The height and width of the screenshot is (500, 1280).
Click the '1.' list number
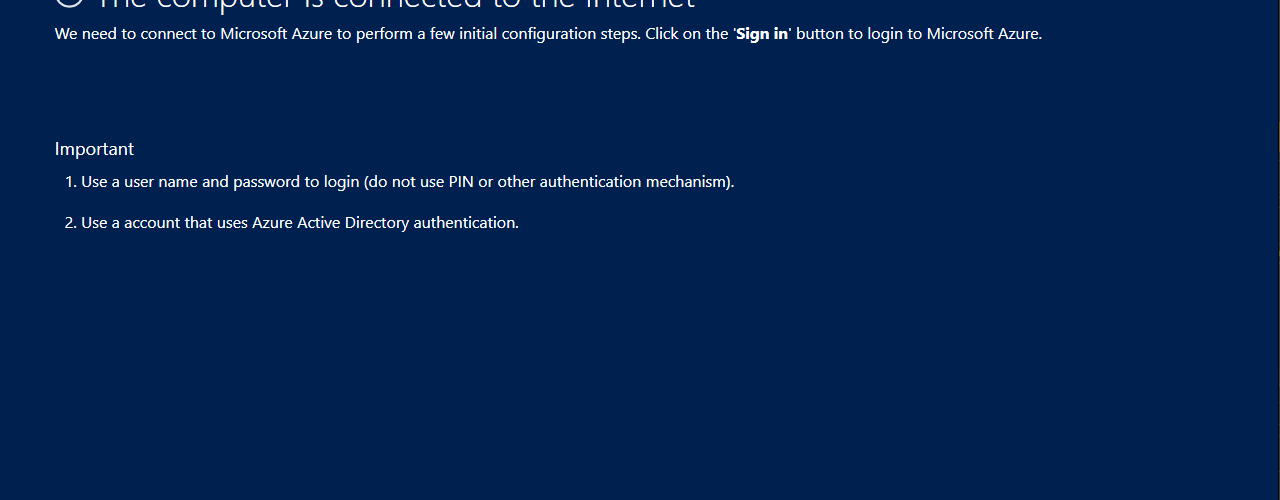71,182
